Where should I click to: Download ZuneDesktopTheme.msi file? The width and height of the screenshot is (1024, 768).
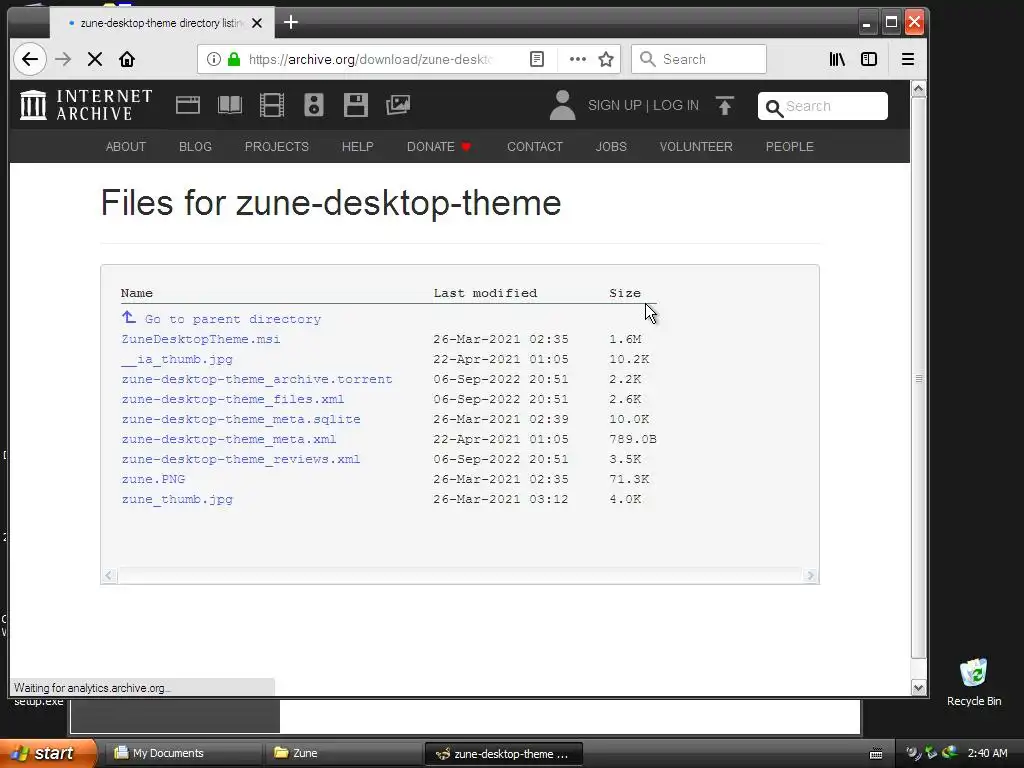coord(201,339)
